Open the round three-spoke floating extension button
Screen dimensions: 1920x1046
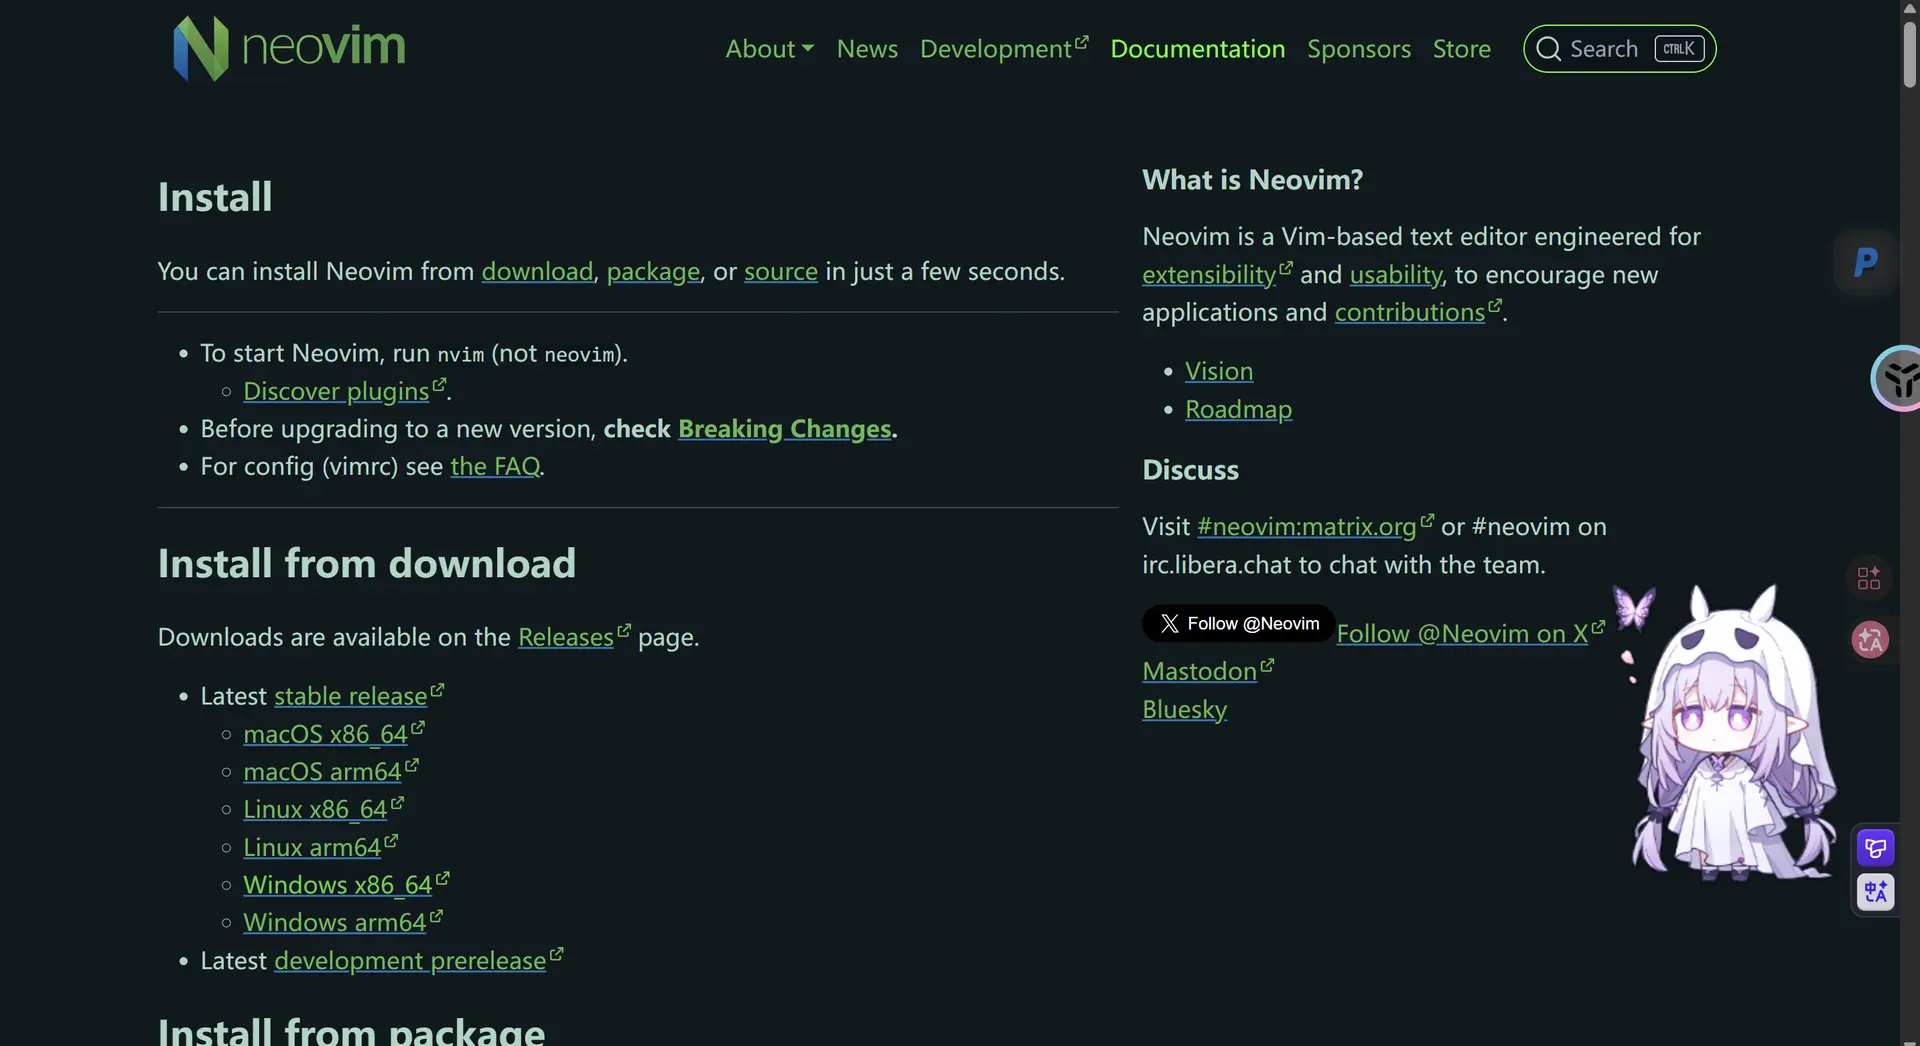tap(1897, 378)
